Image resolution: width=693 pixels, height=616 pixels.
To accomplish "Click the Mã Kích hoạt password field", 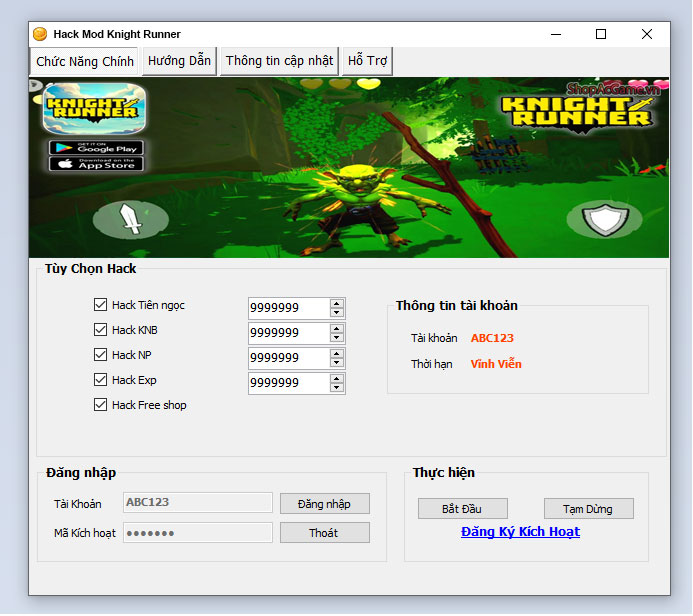I will coord(197,533).
